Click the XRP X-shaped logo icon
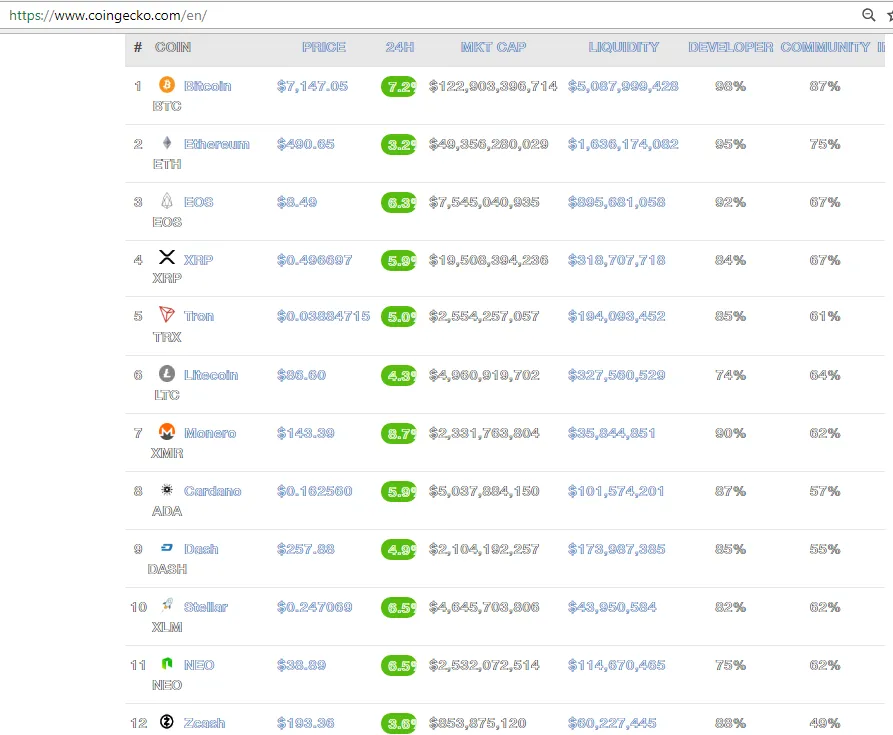 (167, 257)
